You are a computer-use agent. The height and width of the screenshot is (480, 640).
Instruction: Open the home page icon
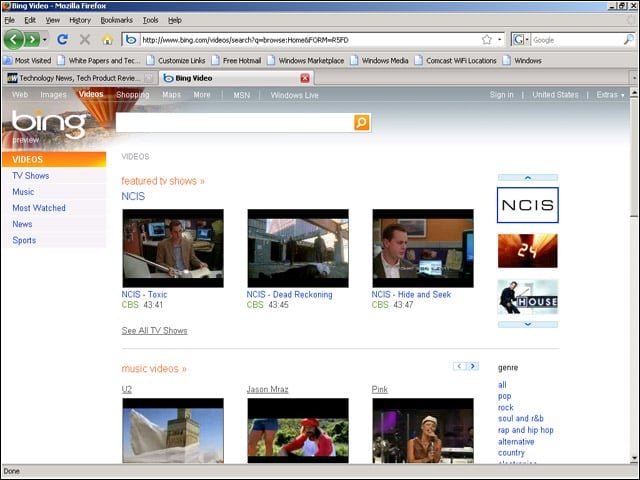point(107,40)
